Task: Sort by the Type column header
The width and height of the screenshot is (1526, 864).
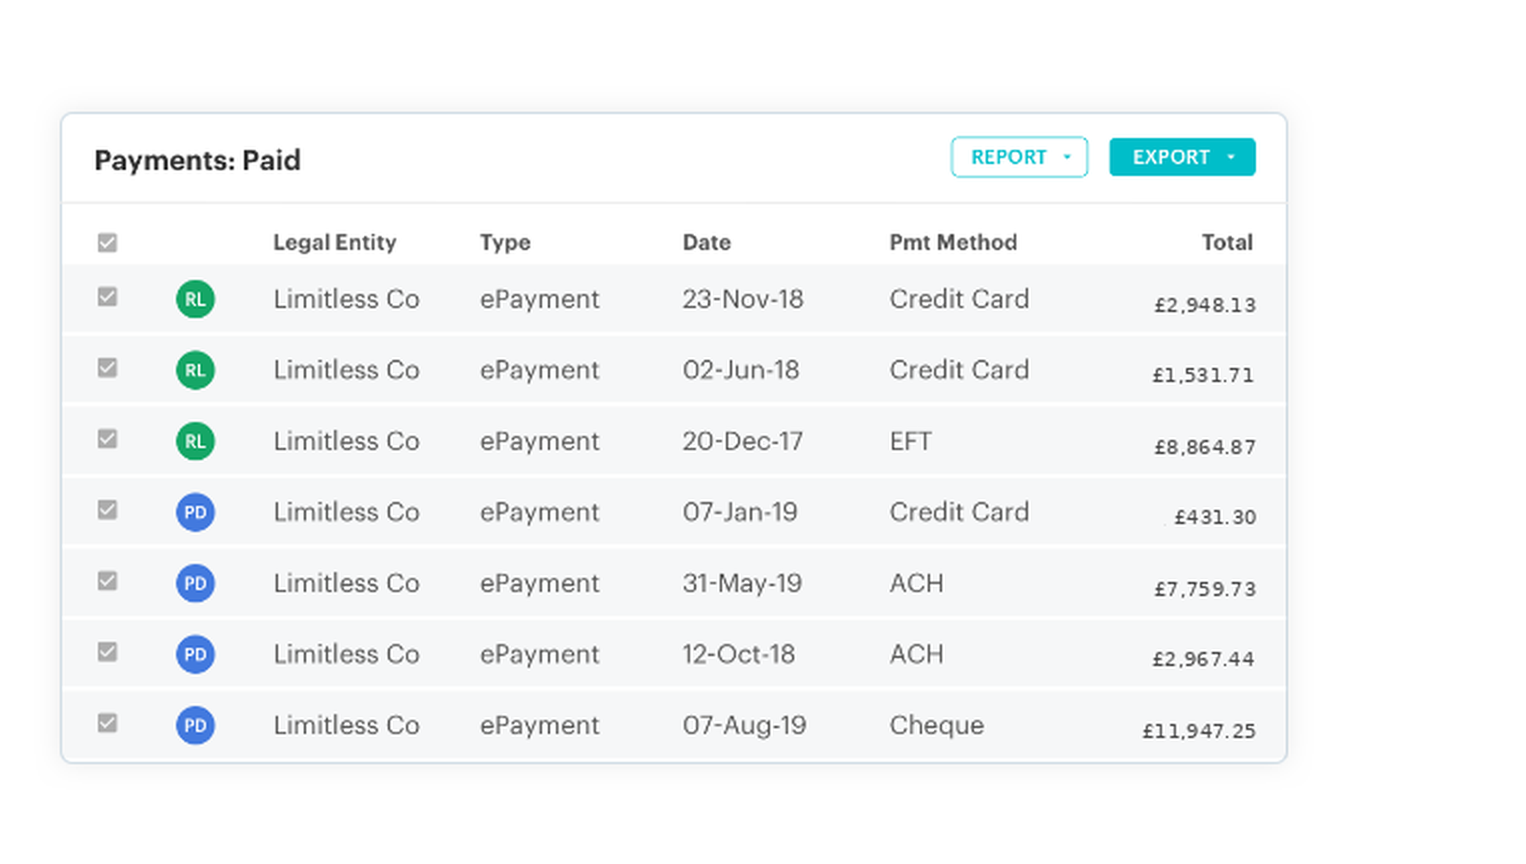Action: 505,243
